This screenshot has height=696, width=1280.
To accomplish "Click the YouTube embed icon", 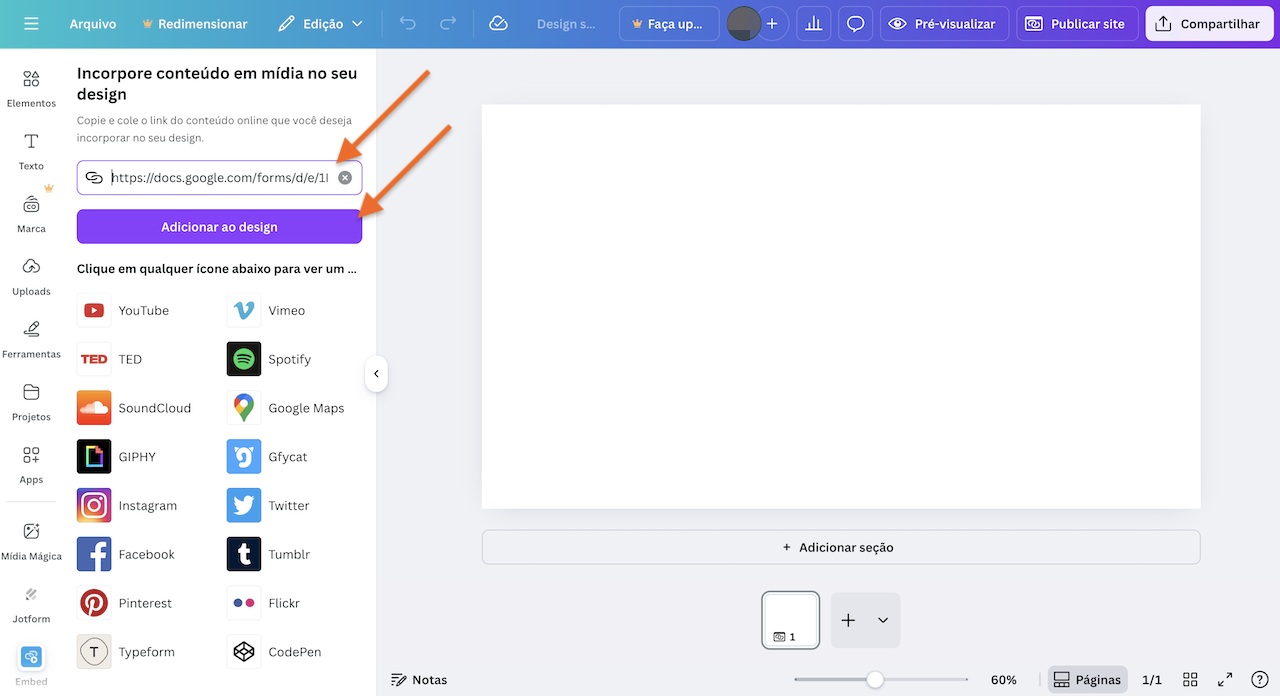I will tap(93, 310).
